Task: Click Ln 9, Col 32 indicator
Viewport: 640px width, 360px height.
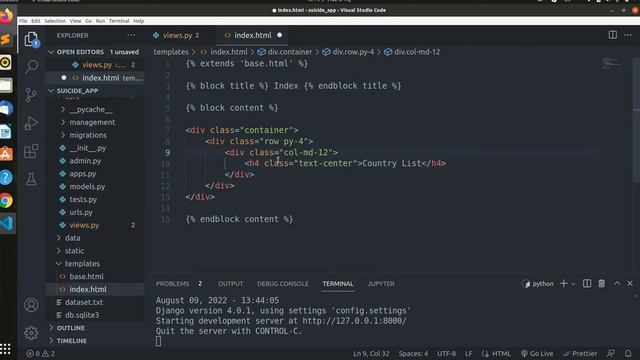Action: tap(371, 353)
